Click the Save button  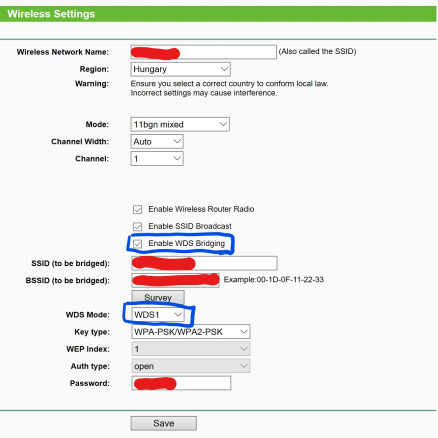(164, 423)
